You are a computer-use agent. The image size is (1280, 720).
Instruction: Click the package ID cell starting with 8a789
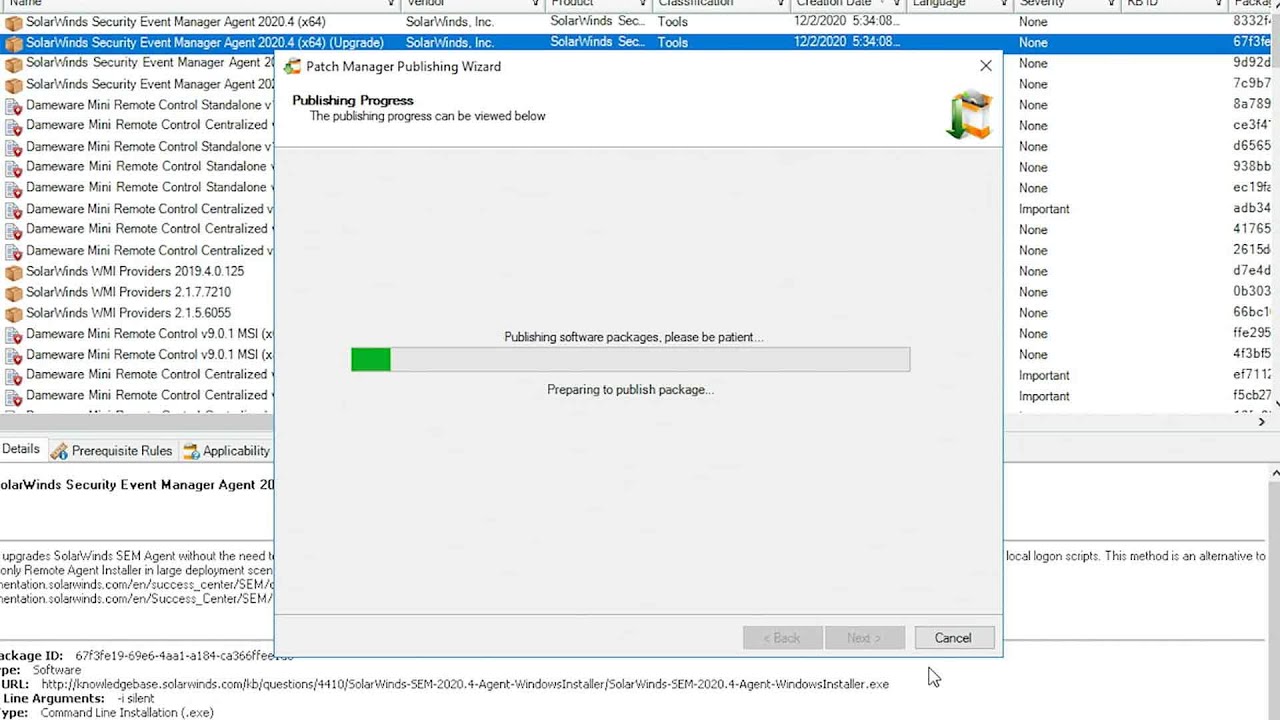1253,105
